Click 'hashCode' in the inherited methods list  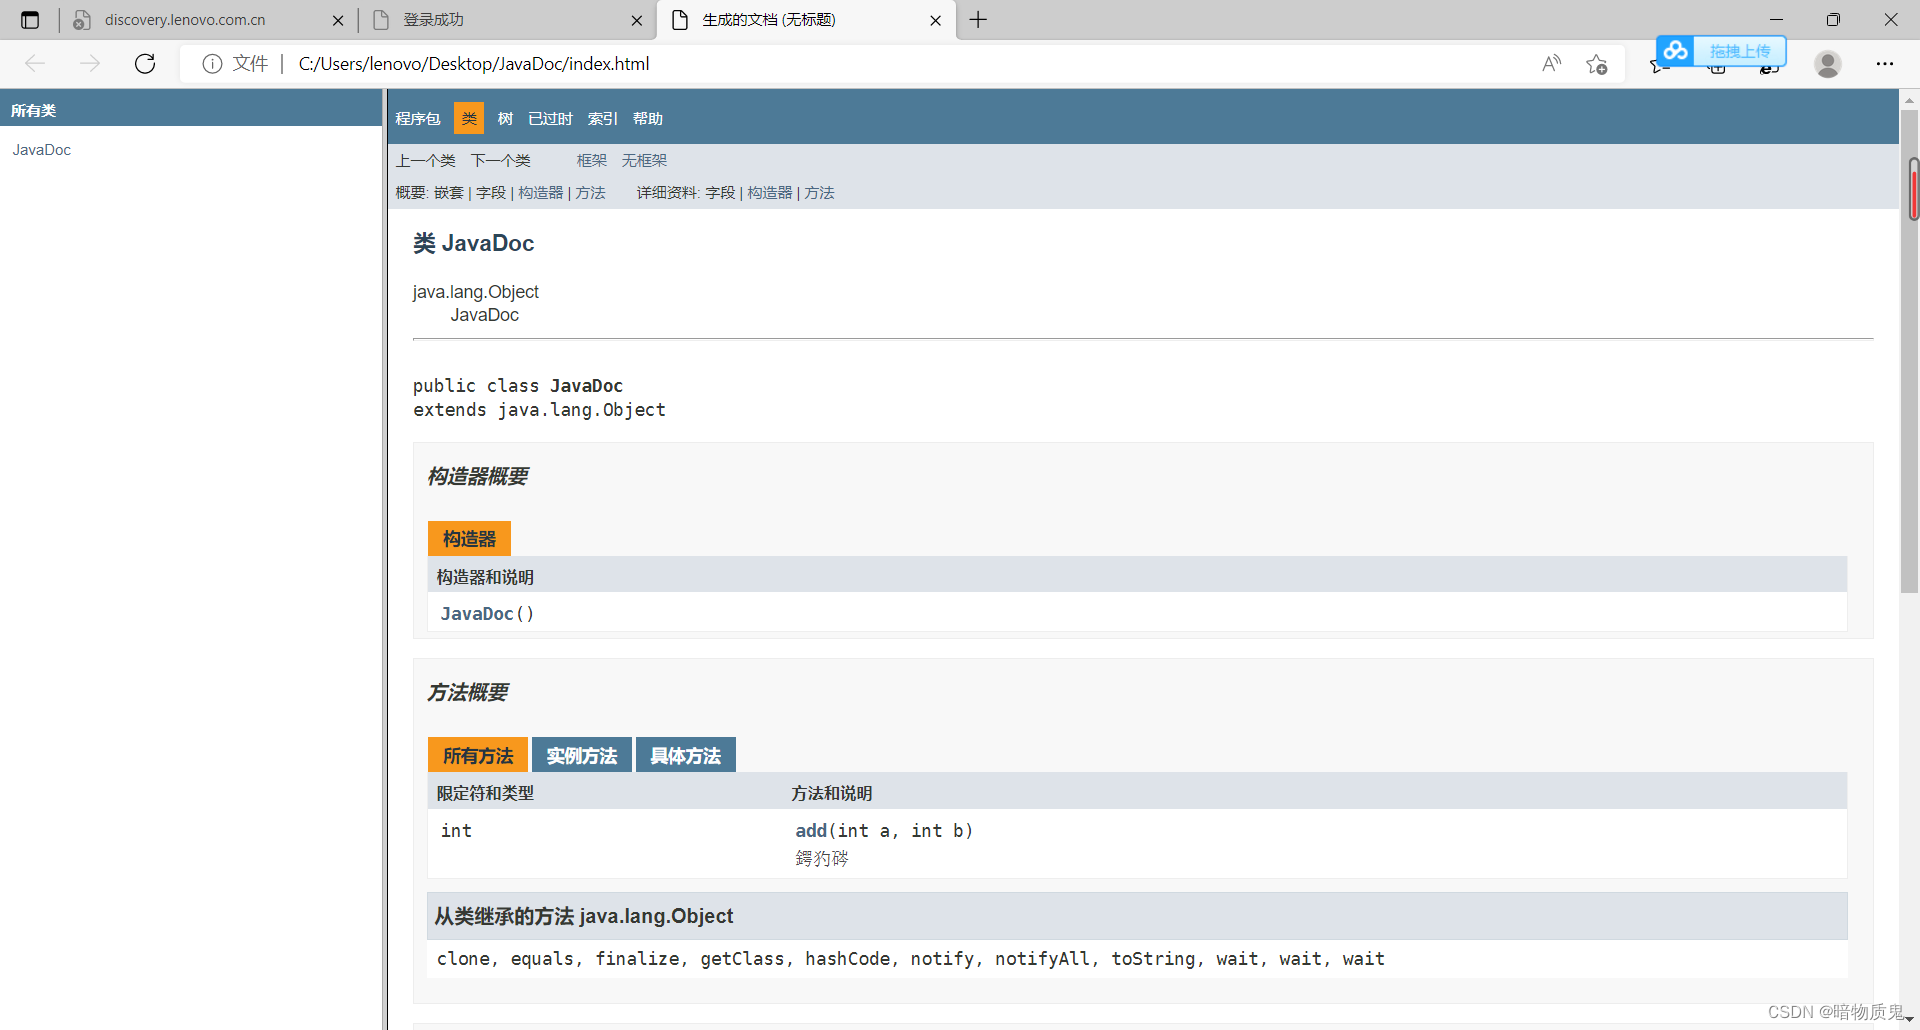[848, 959]
